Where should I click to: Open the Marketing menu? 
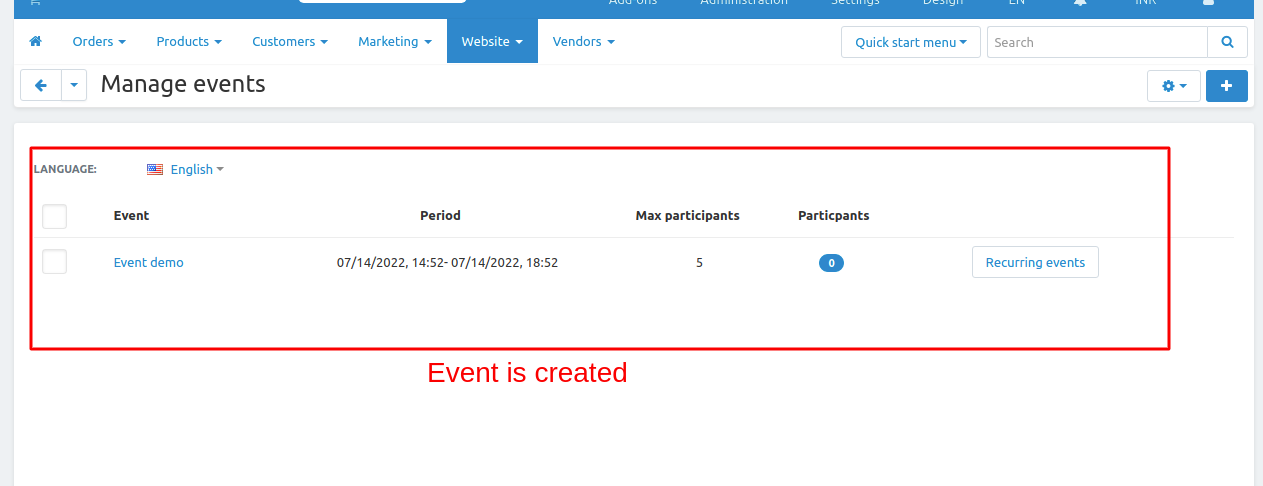point(394,42)
